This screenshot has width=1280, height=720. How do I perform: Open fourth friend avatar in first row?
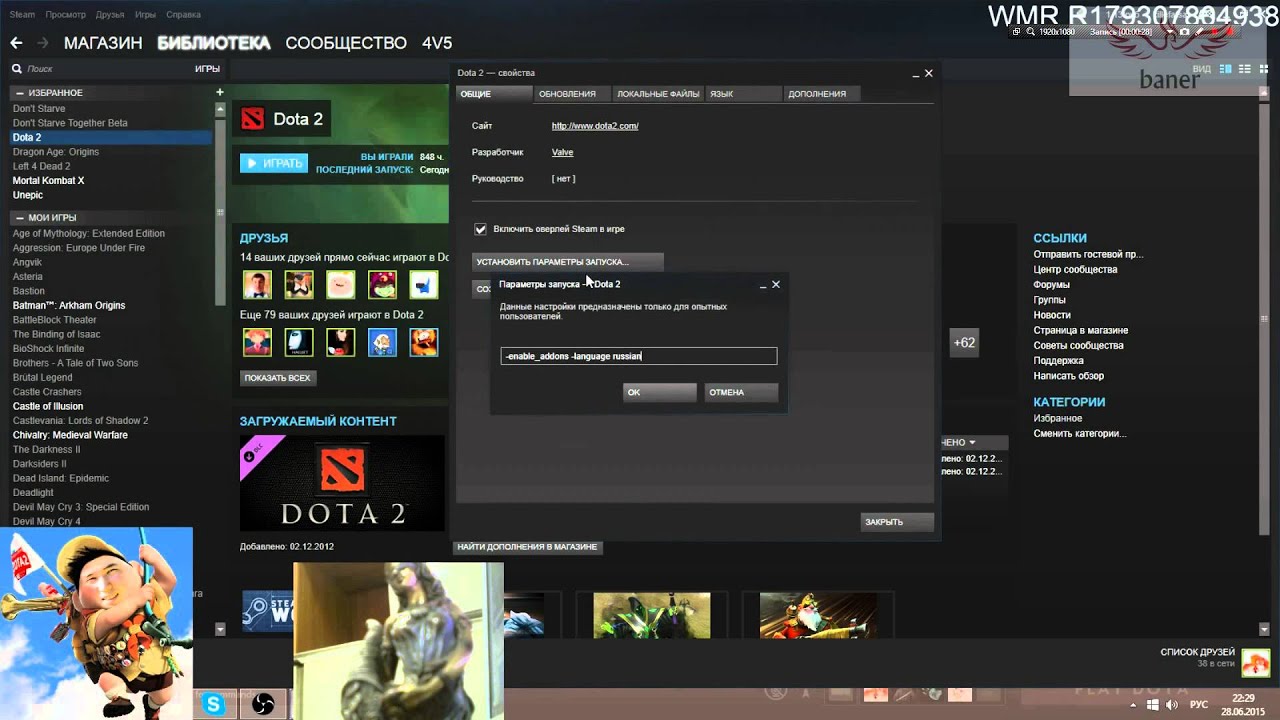[x=382, y=284]
